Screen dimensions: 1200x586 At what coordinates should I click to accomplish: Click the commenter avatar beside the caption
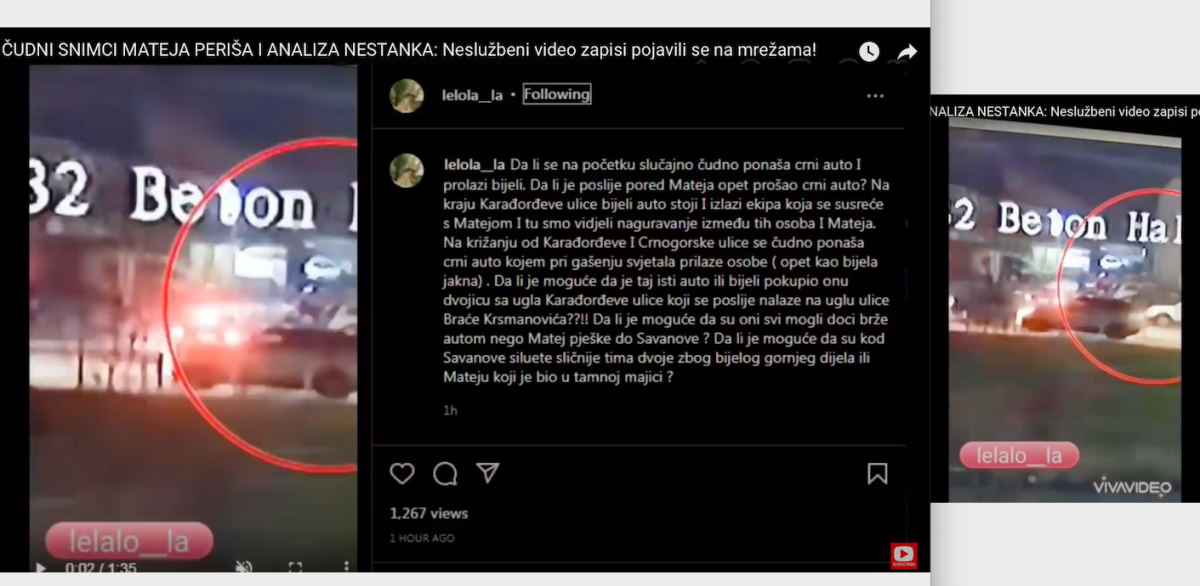[407, 171]
